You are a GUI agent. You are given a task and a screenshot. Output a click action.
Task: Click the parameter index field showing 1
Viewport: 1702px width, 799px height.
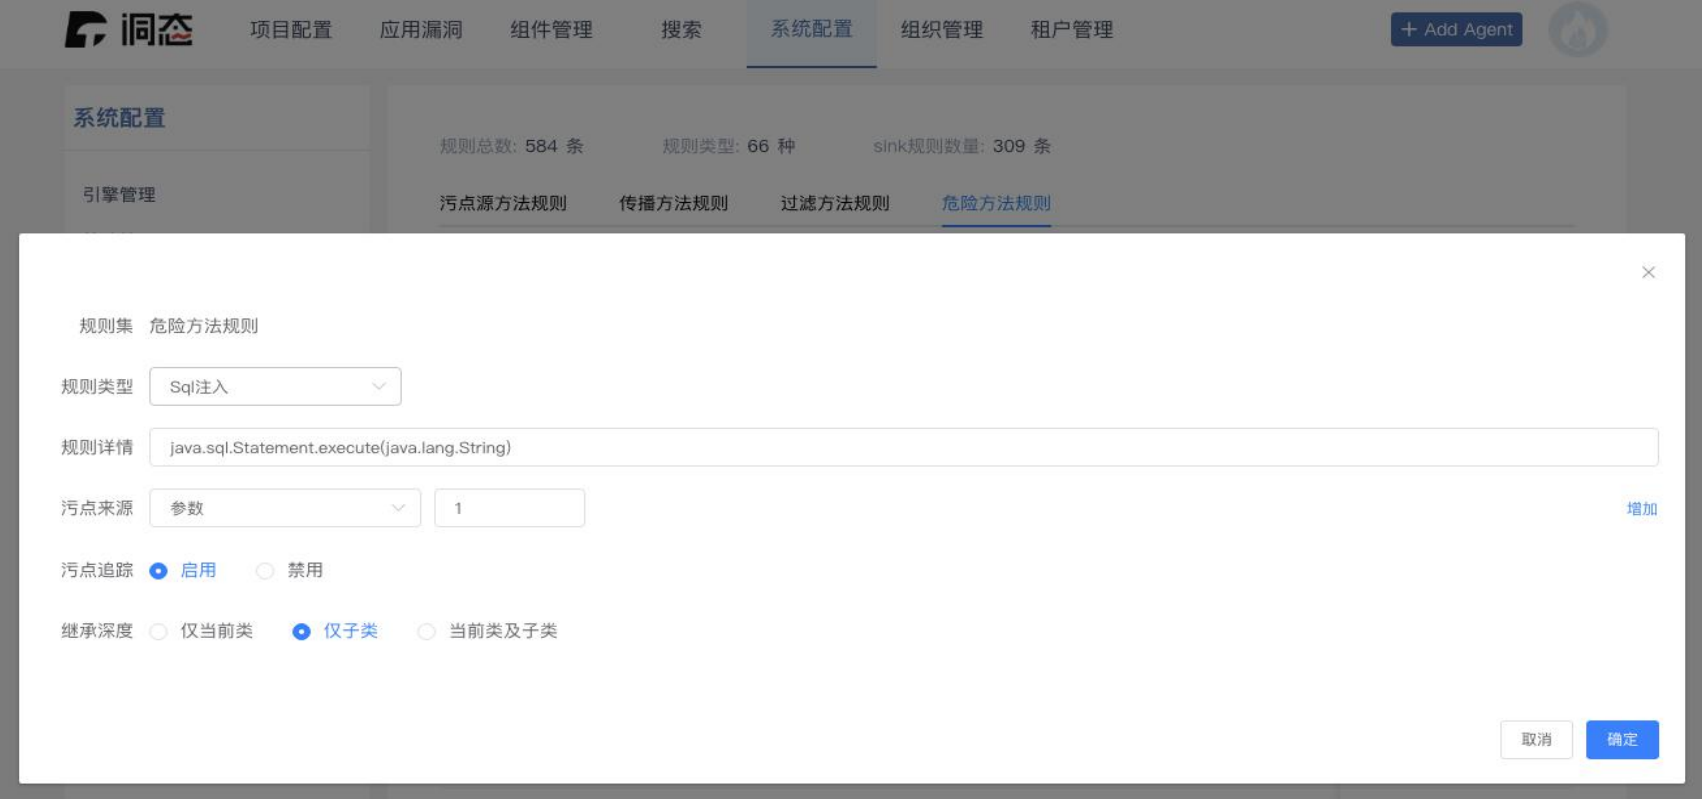tap(510, 508)
